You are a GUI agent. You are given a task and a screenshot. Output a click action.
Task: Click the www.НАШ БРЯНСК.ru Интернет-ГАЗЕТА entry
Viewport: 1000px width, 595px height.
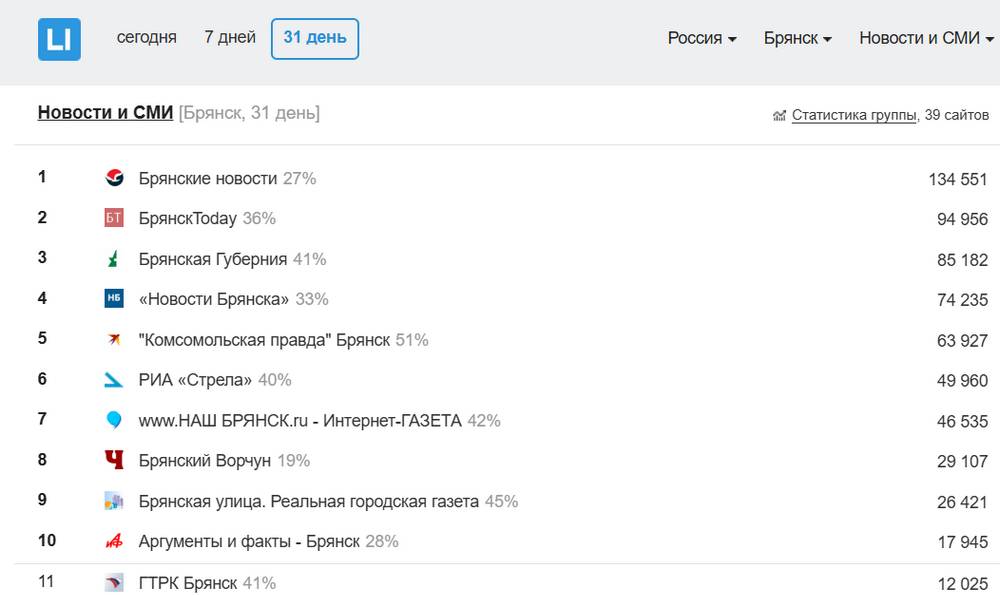click(x=300, y=421)
